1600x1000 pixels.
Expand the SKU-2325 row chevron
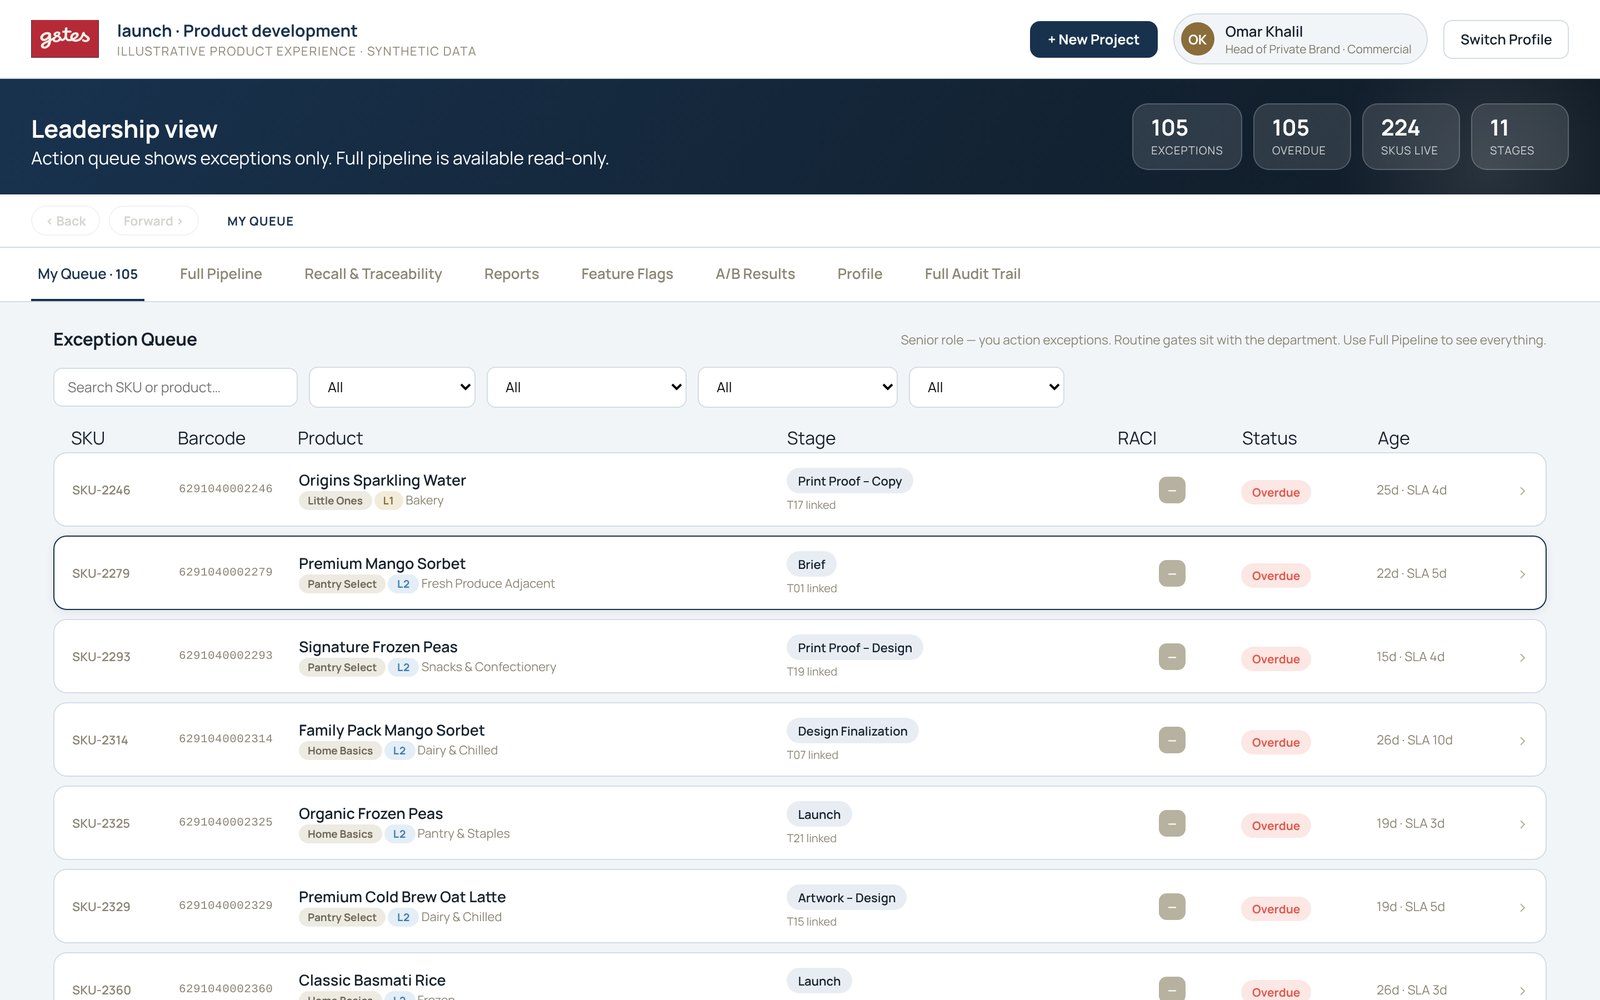[x=1522, y=824]
